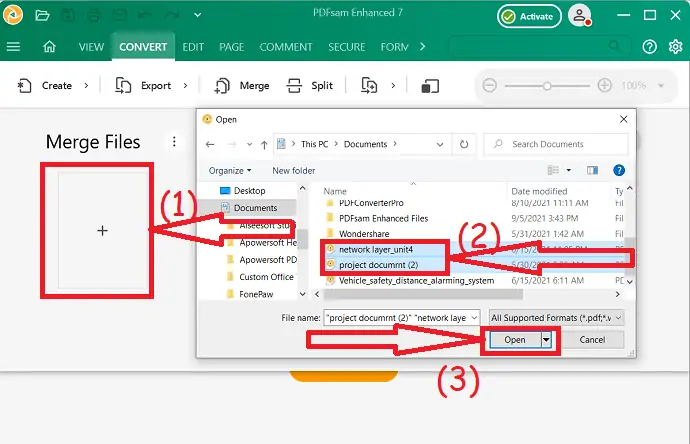Click the ribbon search field
The width and height of the screenshot is (690, 444).
tap(539, 46)
